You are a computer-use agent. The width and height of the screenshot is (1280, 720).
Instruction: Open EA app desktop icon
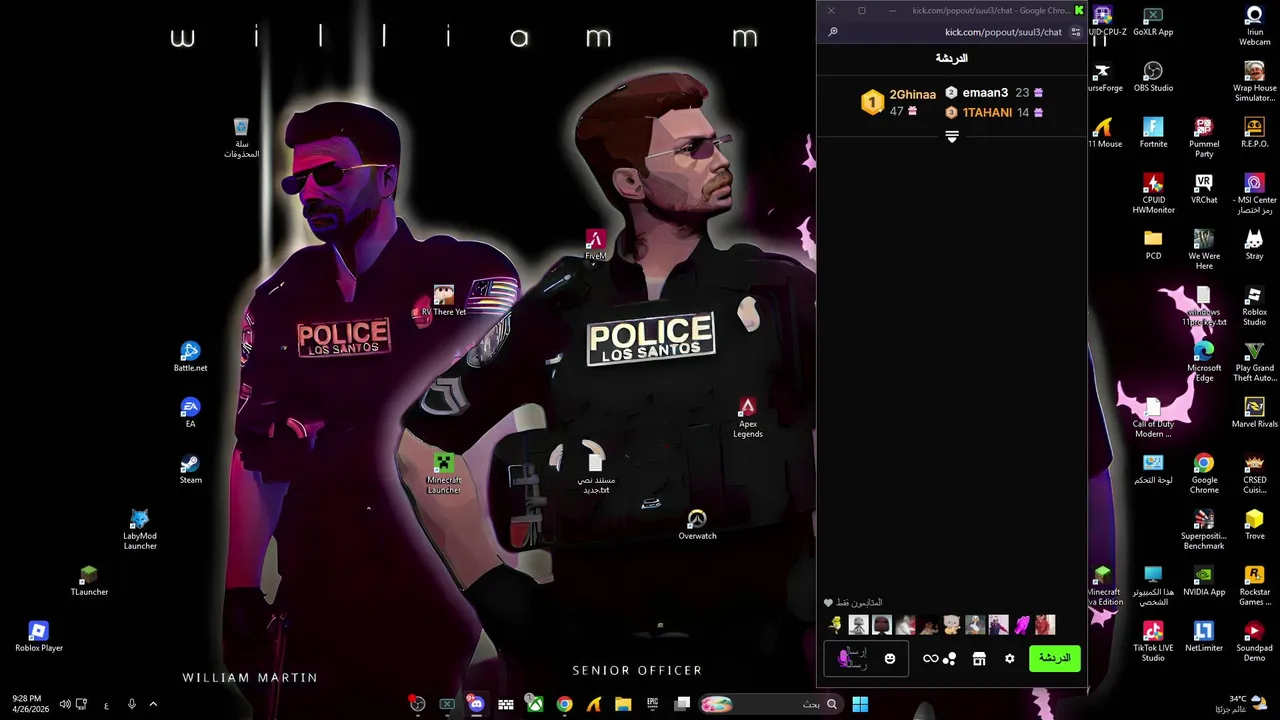click(x=190, y=413)
